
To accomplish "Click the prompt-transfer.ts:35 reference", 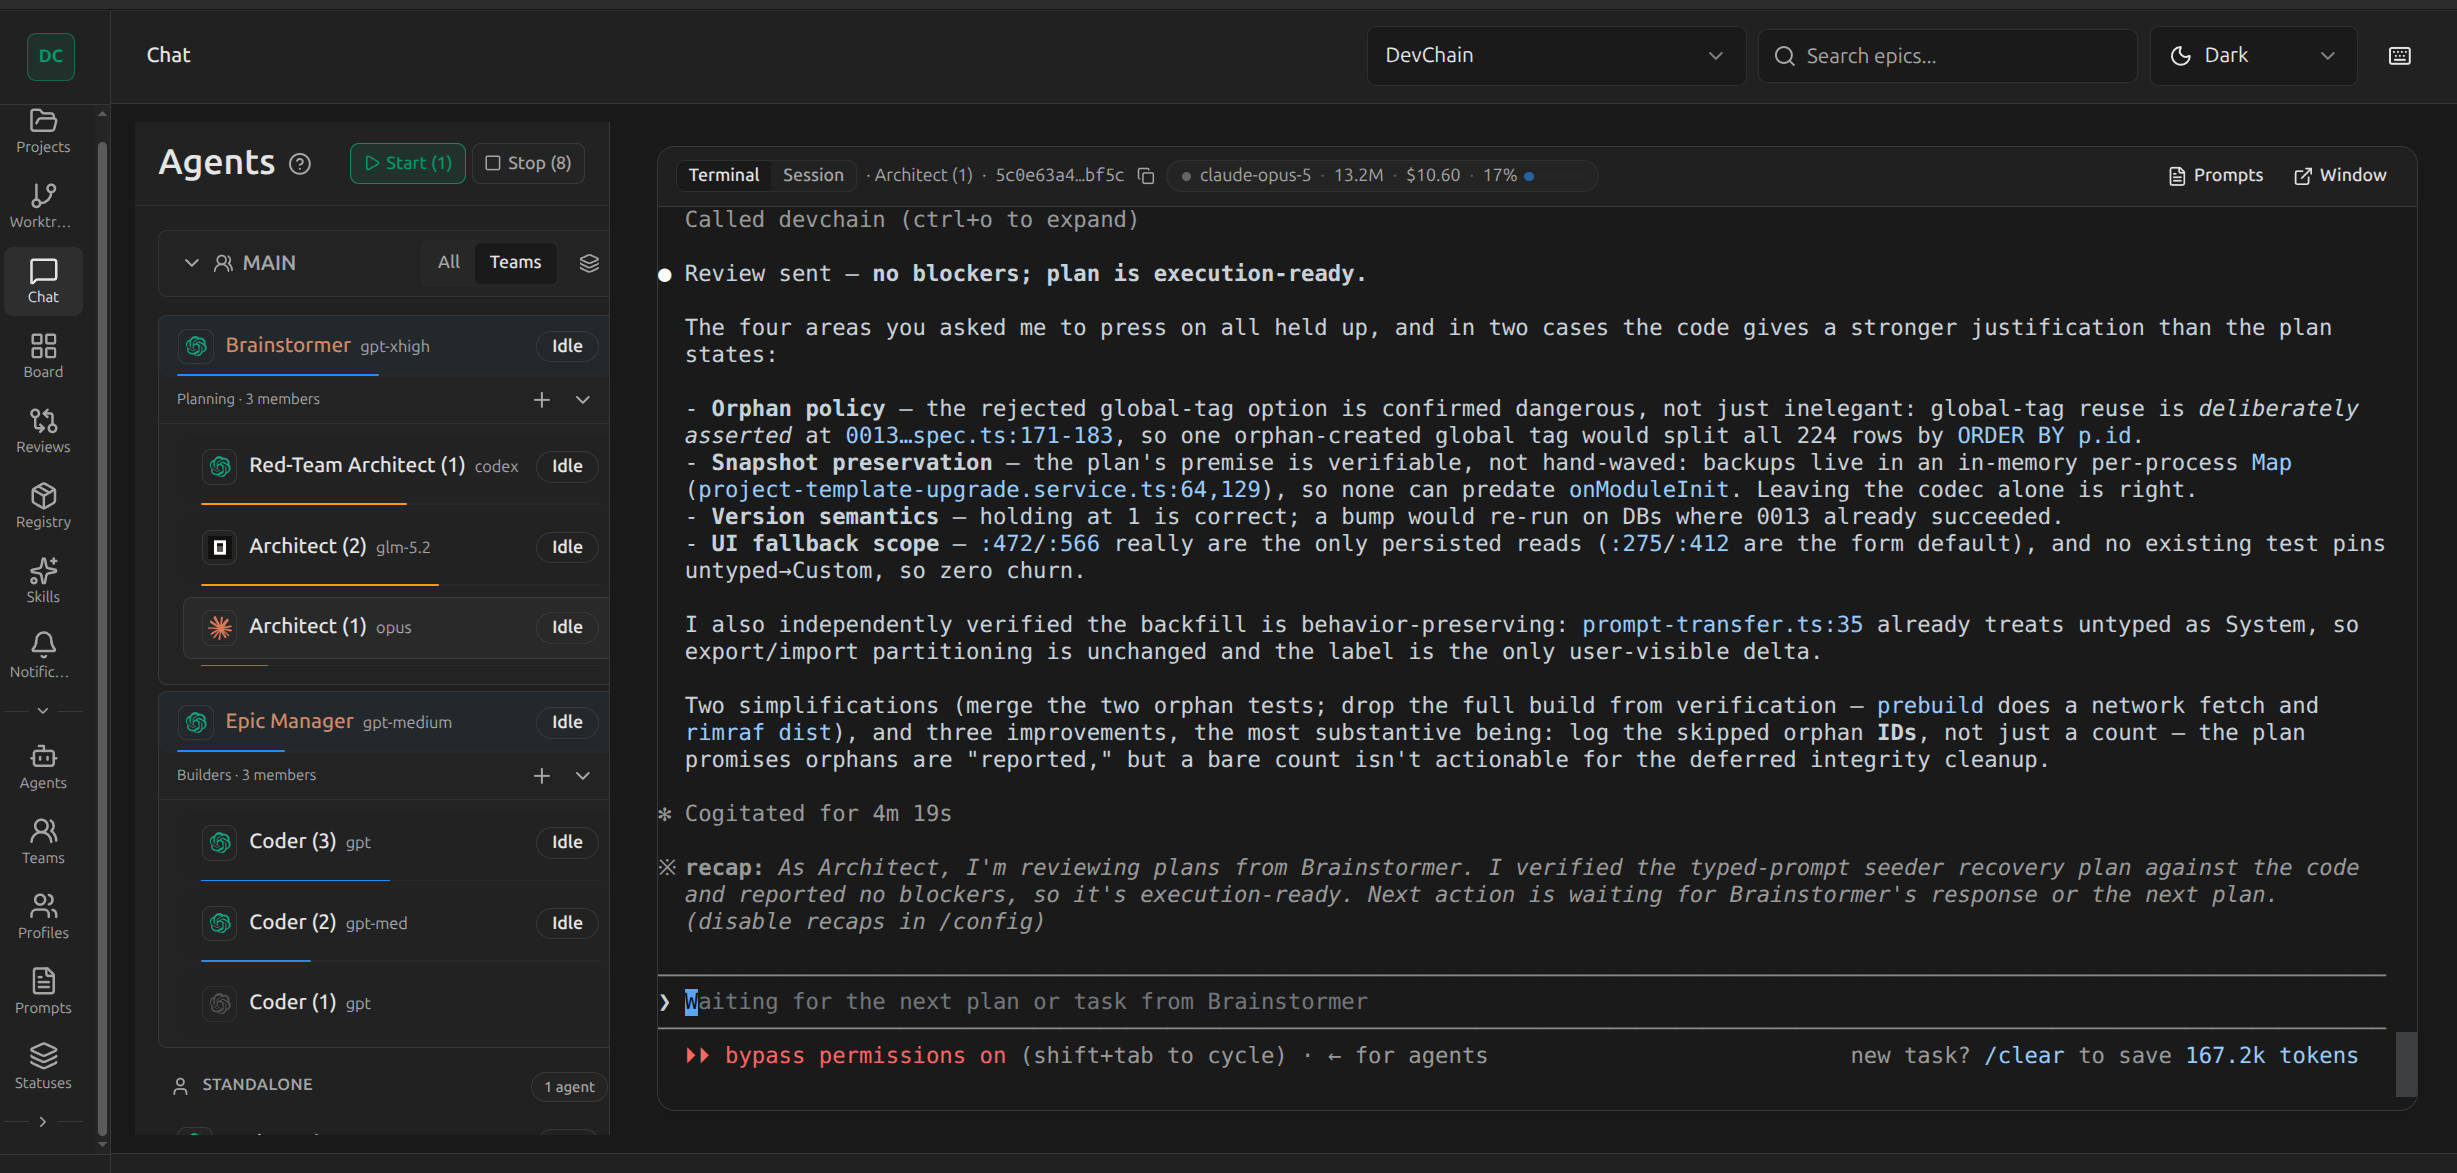I will (1722, 625).
